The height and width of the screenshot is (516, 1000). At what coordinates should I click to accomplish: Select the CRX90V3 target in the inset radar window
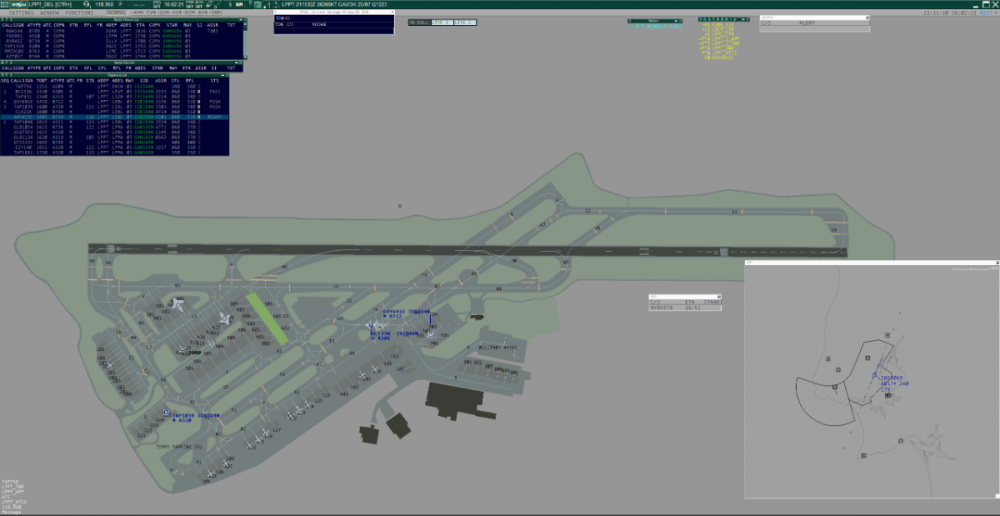pos(872,377)
